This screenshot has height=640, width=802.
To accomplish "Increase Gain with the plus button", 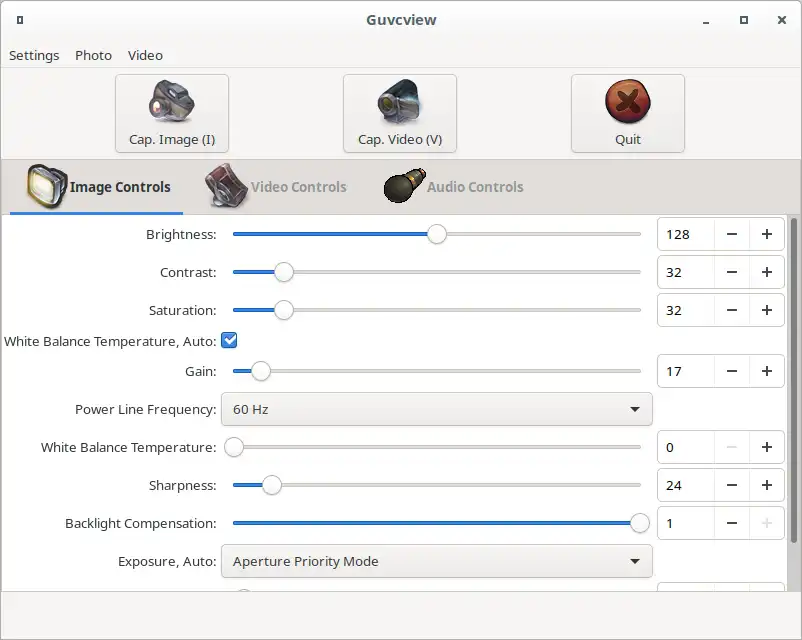I will coord(767,371).
